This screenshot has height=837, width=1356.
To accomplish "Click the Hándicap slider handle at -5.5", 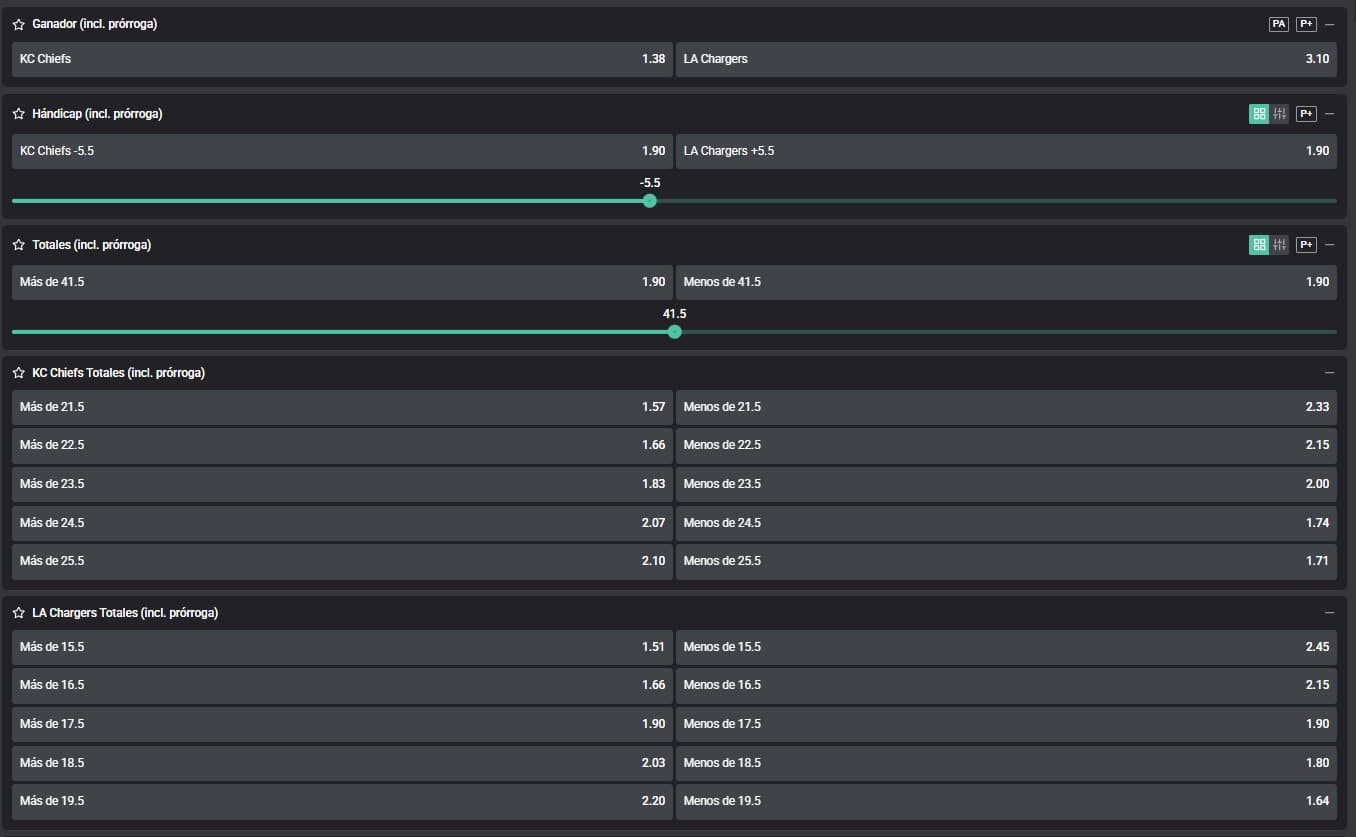I will click(650, 201).
